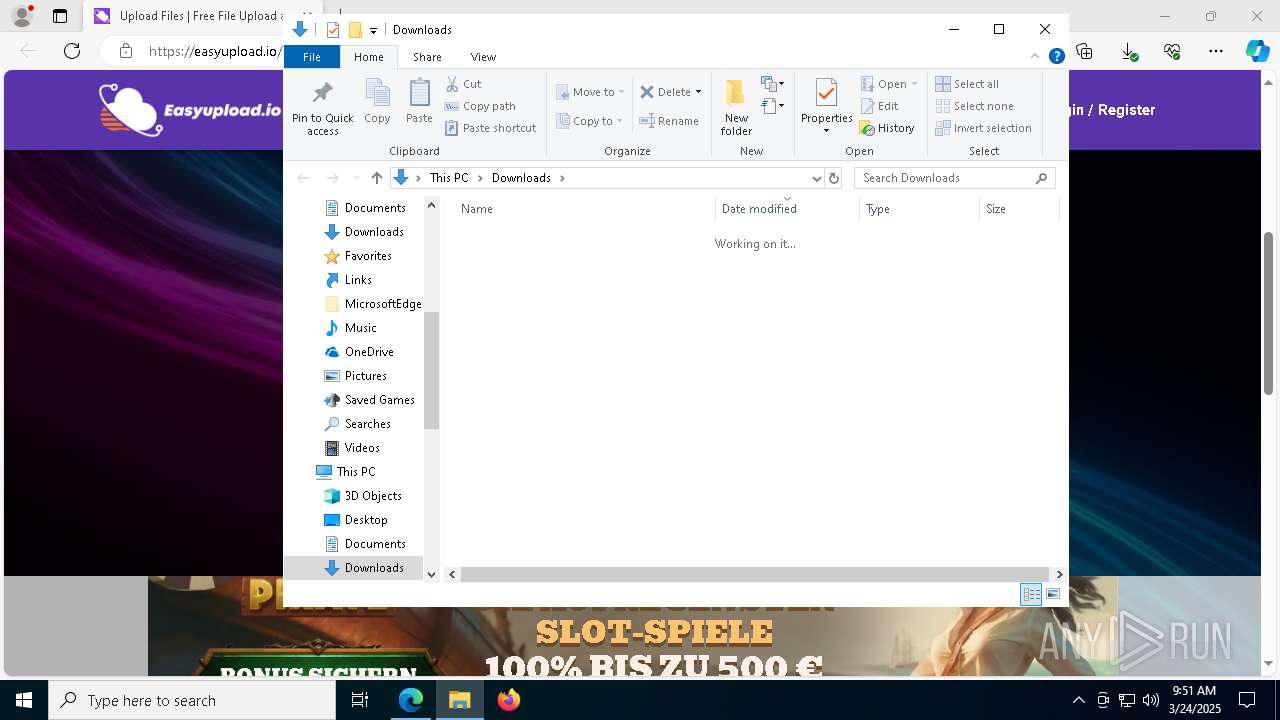Select Links in navigation pane
Viewport: 1280px width, 720px height.
[x=358, y=280]
